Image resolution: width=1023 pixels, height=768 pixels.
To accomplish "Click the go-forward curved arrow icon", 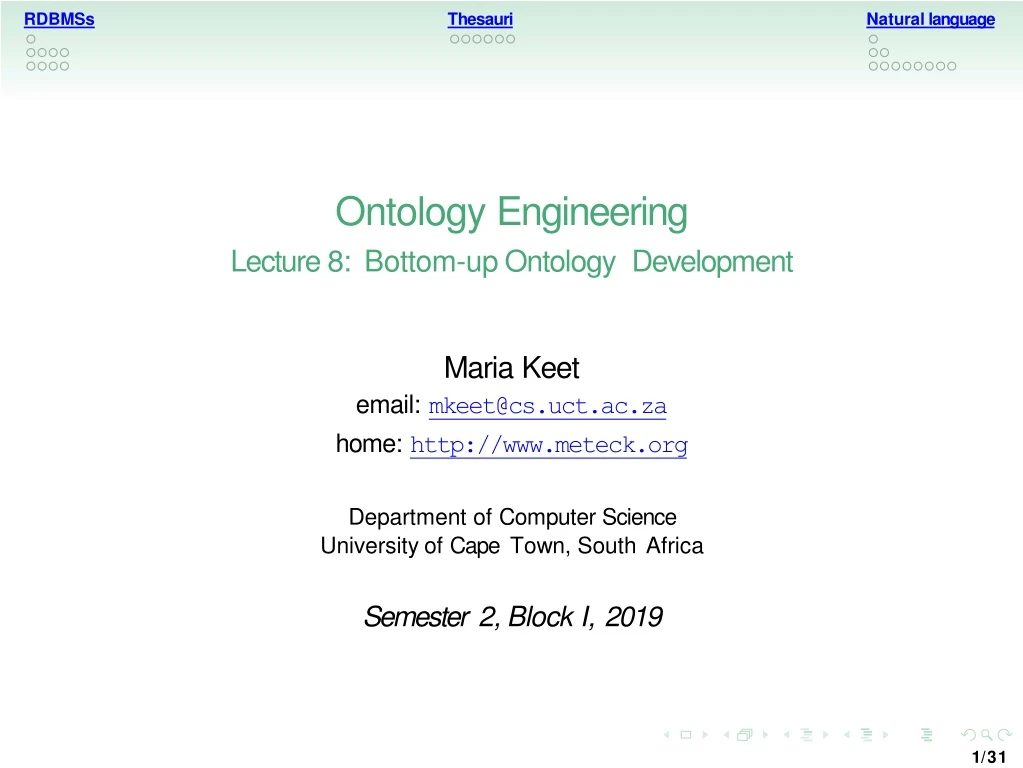I will click(1005, 735).
